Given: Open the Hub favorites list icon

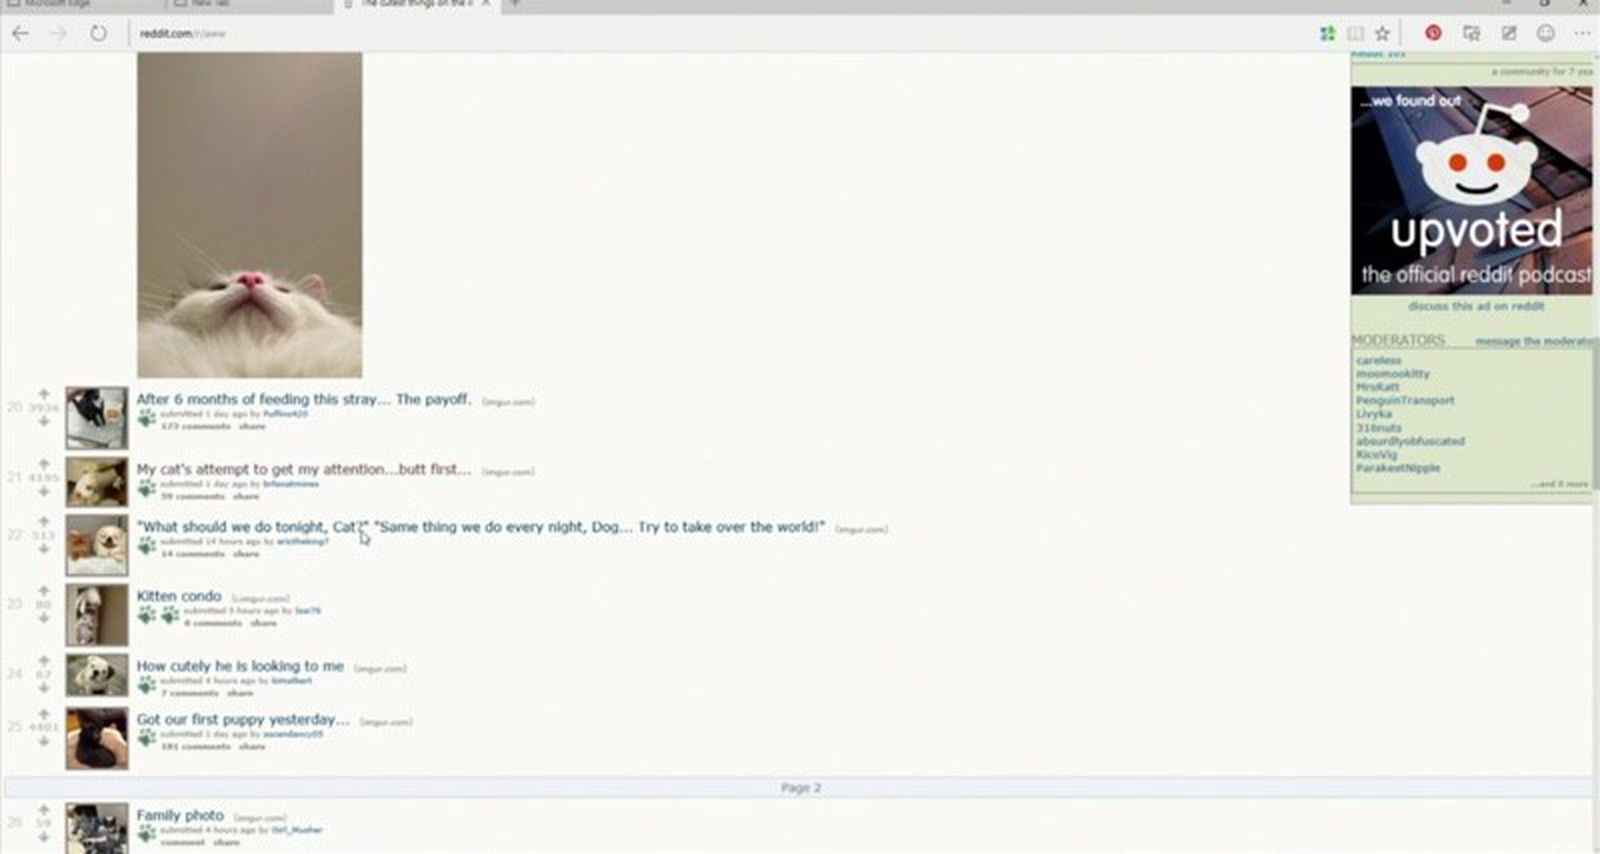Looking at the screenshot, I should tap(1471, 34).
